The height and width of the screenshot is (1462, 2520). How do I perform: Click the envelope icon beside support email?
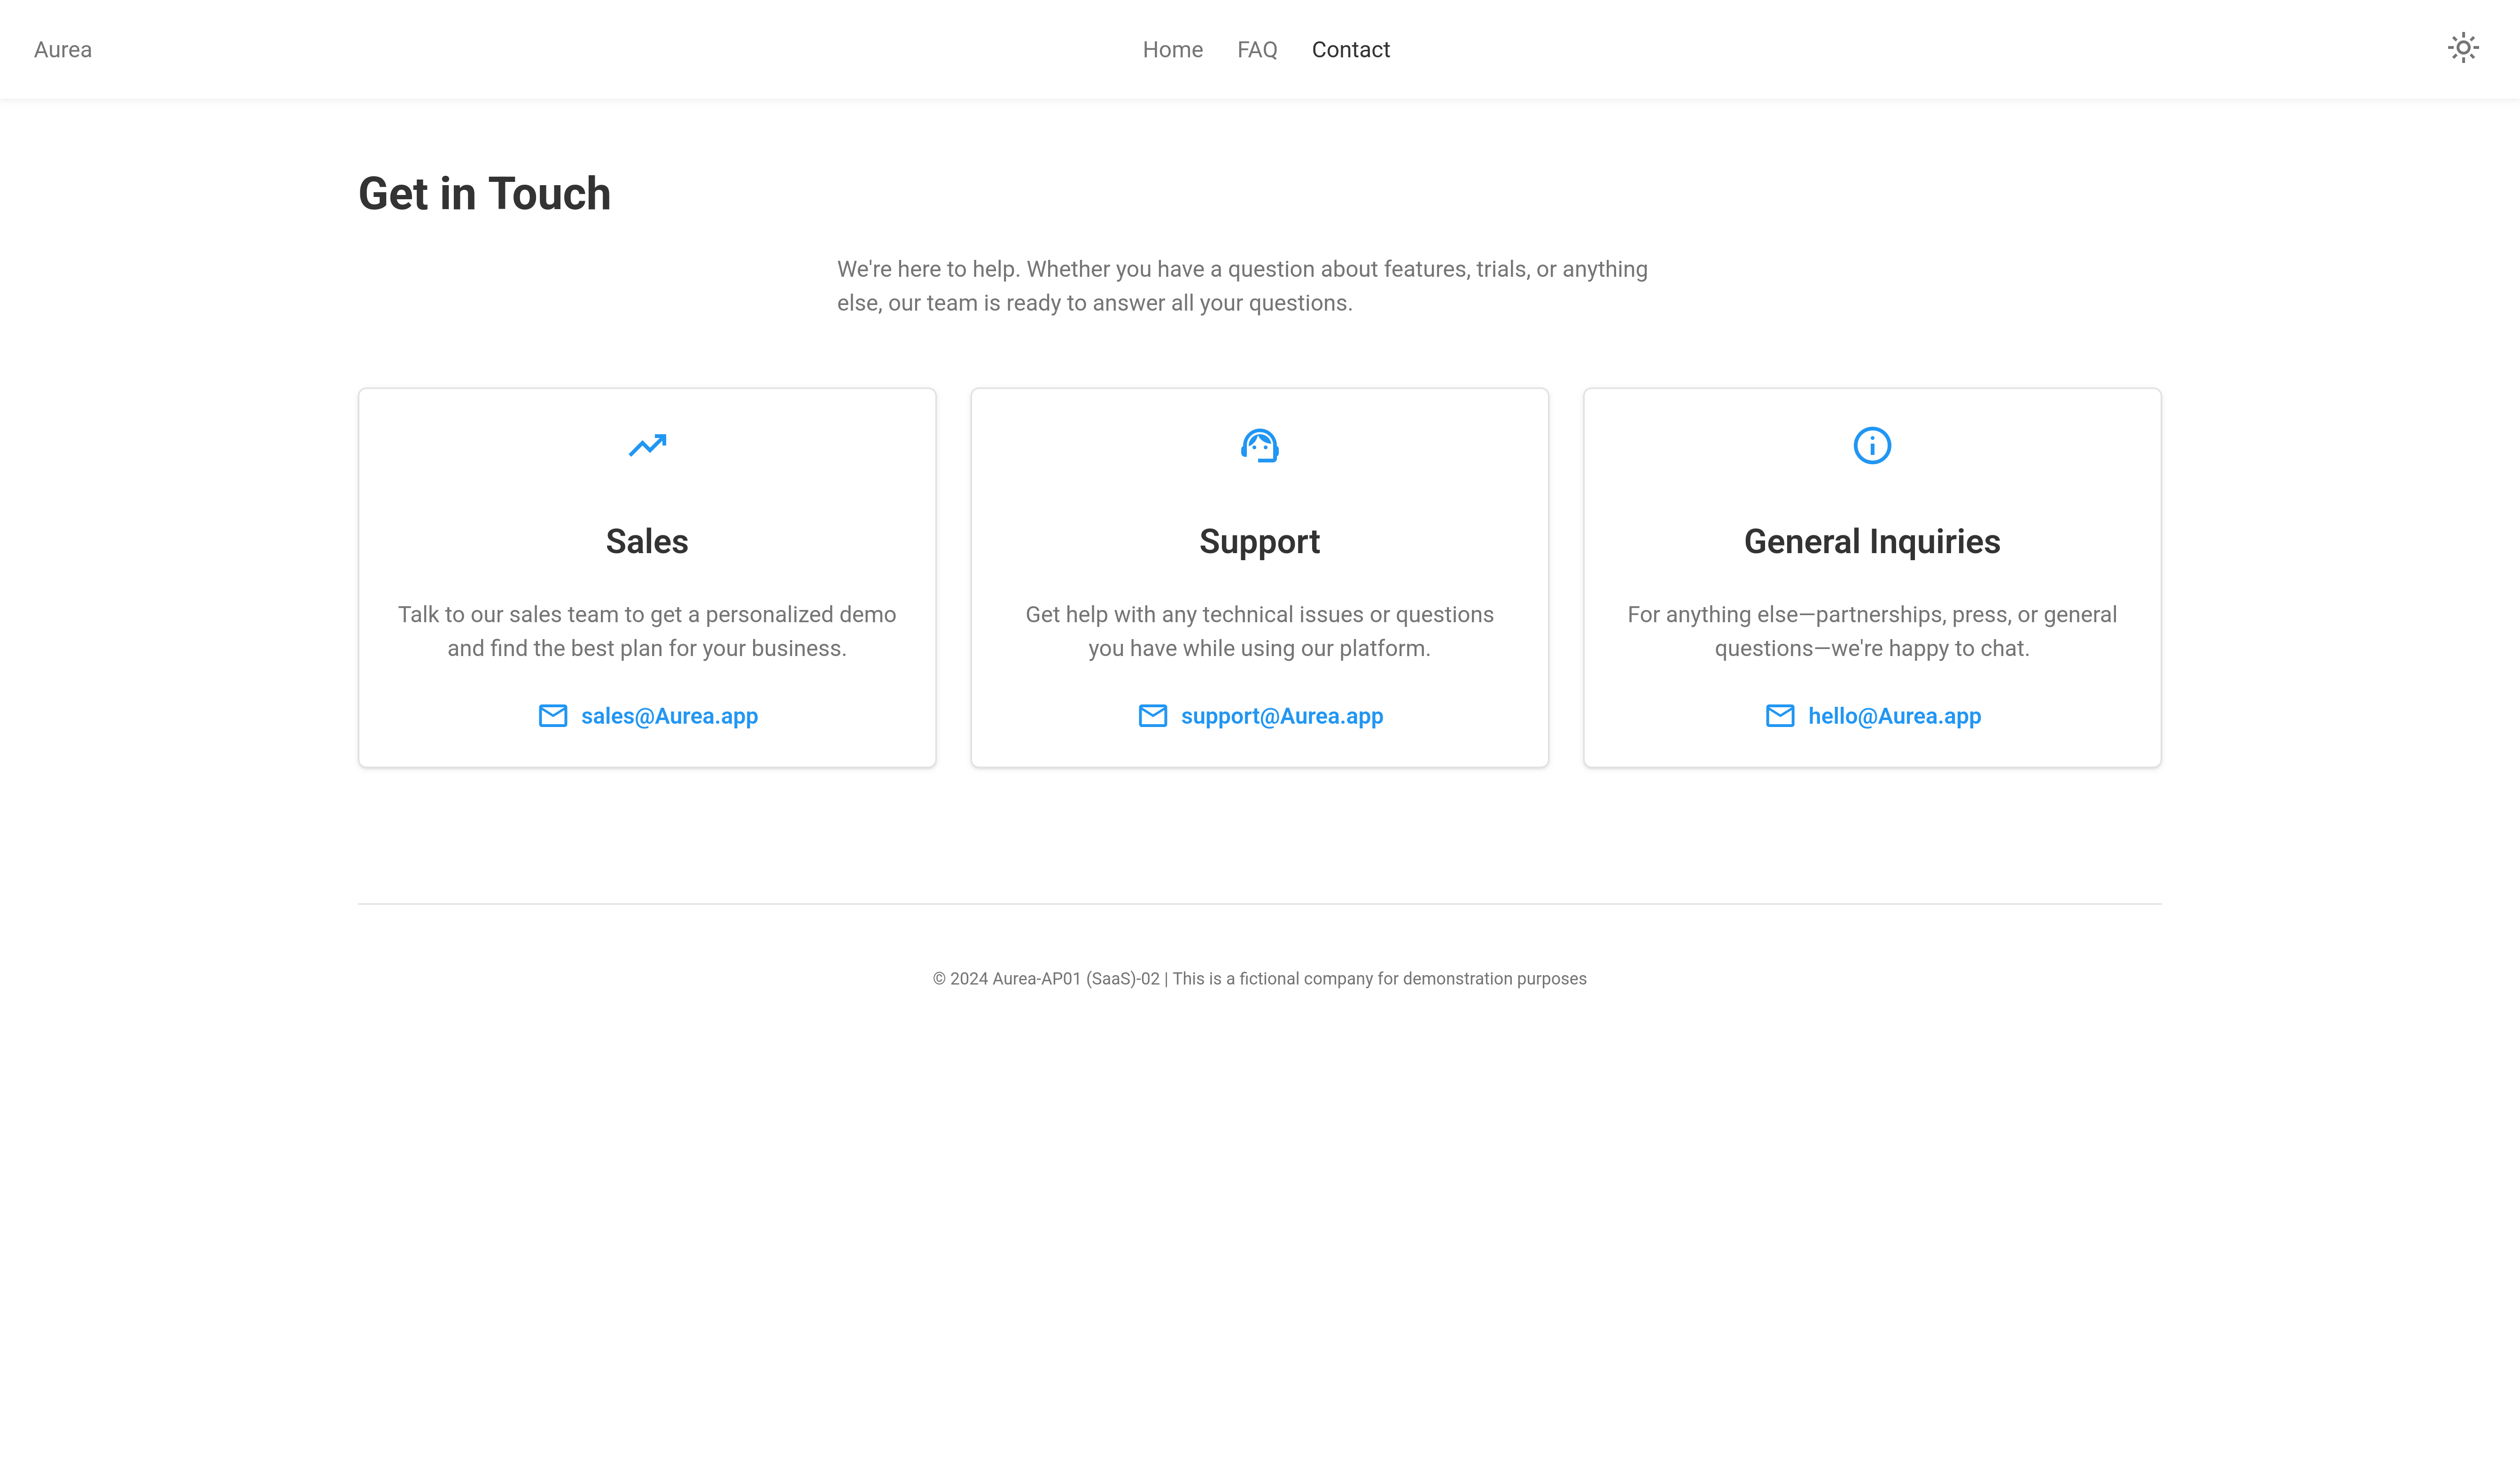1153,716
